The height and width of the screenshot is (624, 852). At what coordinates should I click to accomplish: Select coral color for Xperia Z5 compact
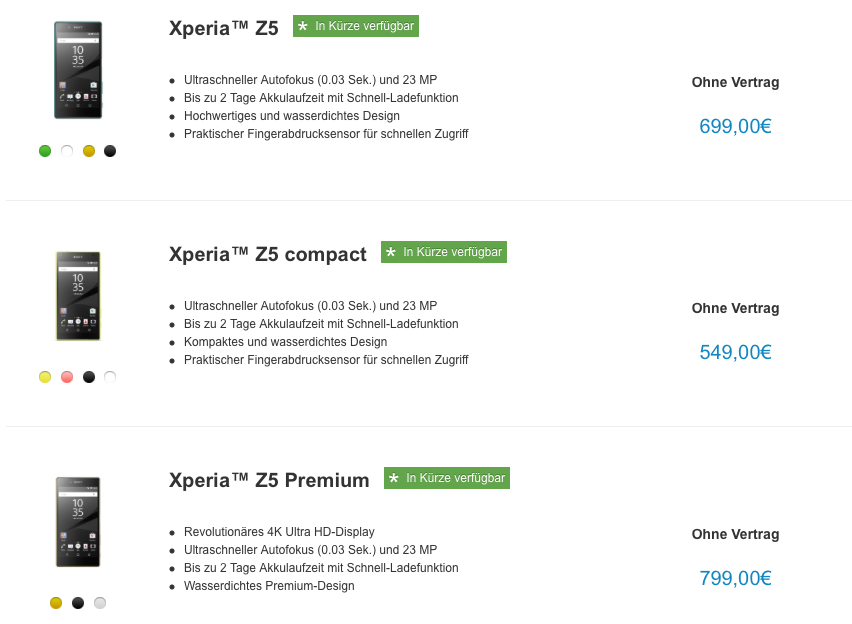67,377
